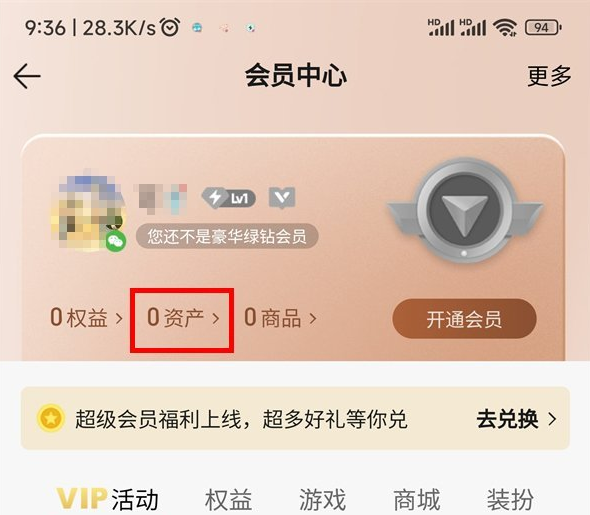Tap the 开通会员 button

coord(464,319)
